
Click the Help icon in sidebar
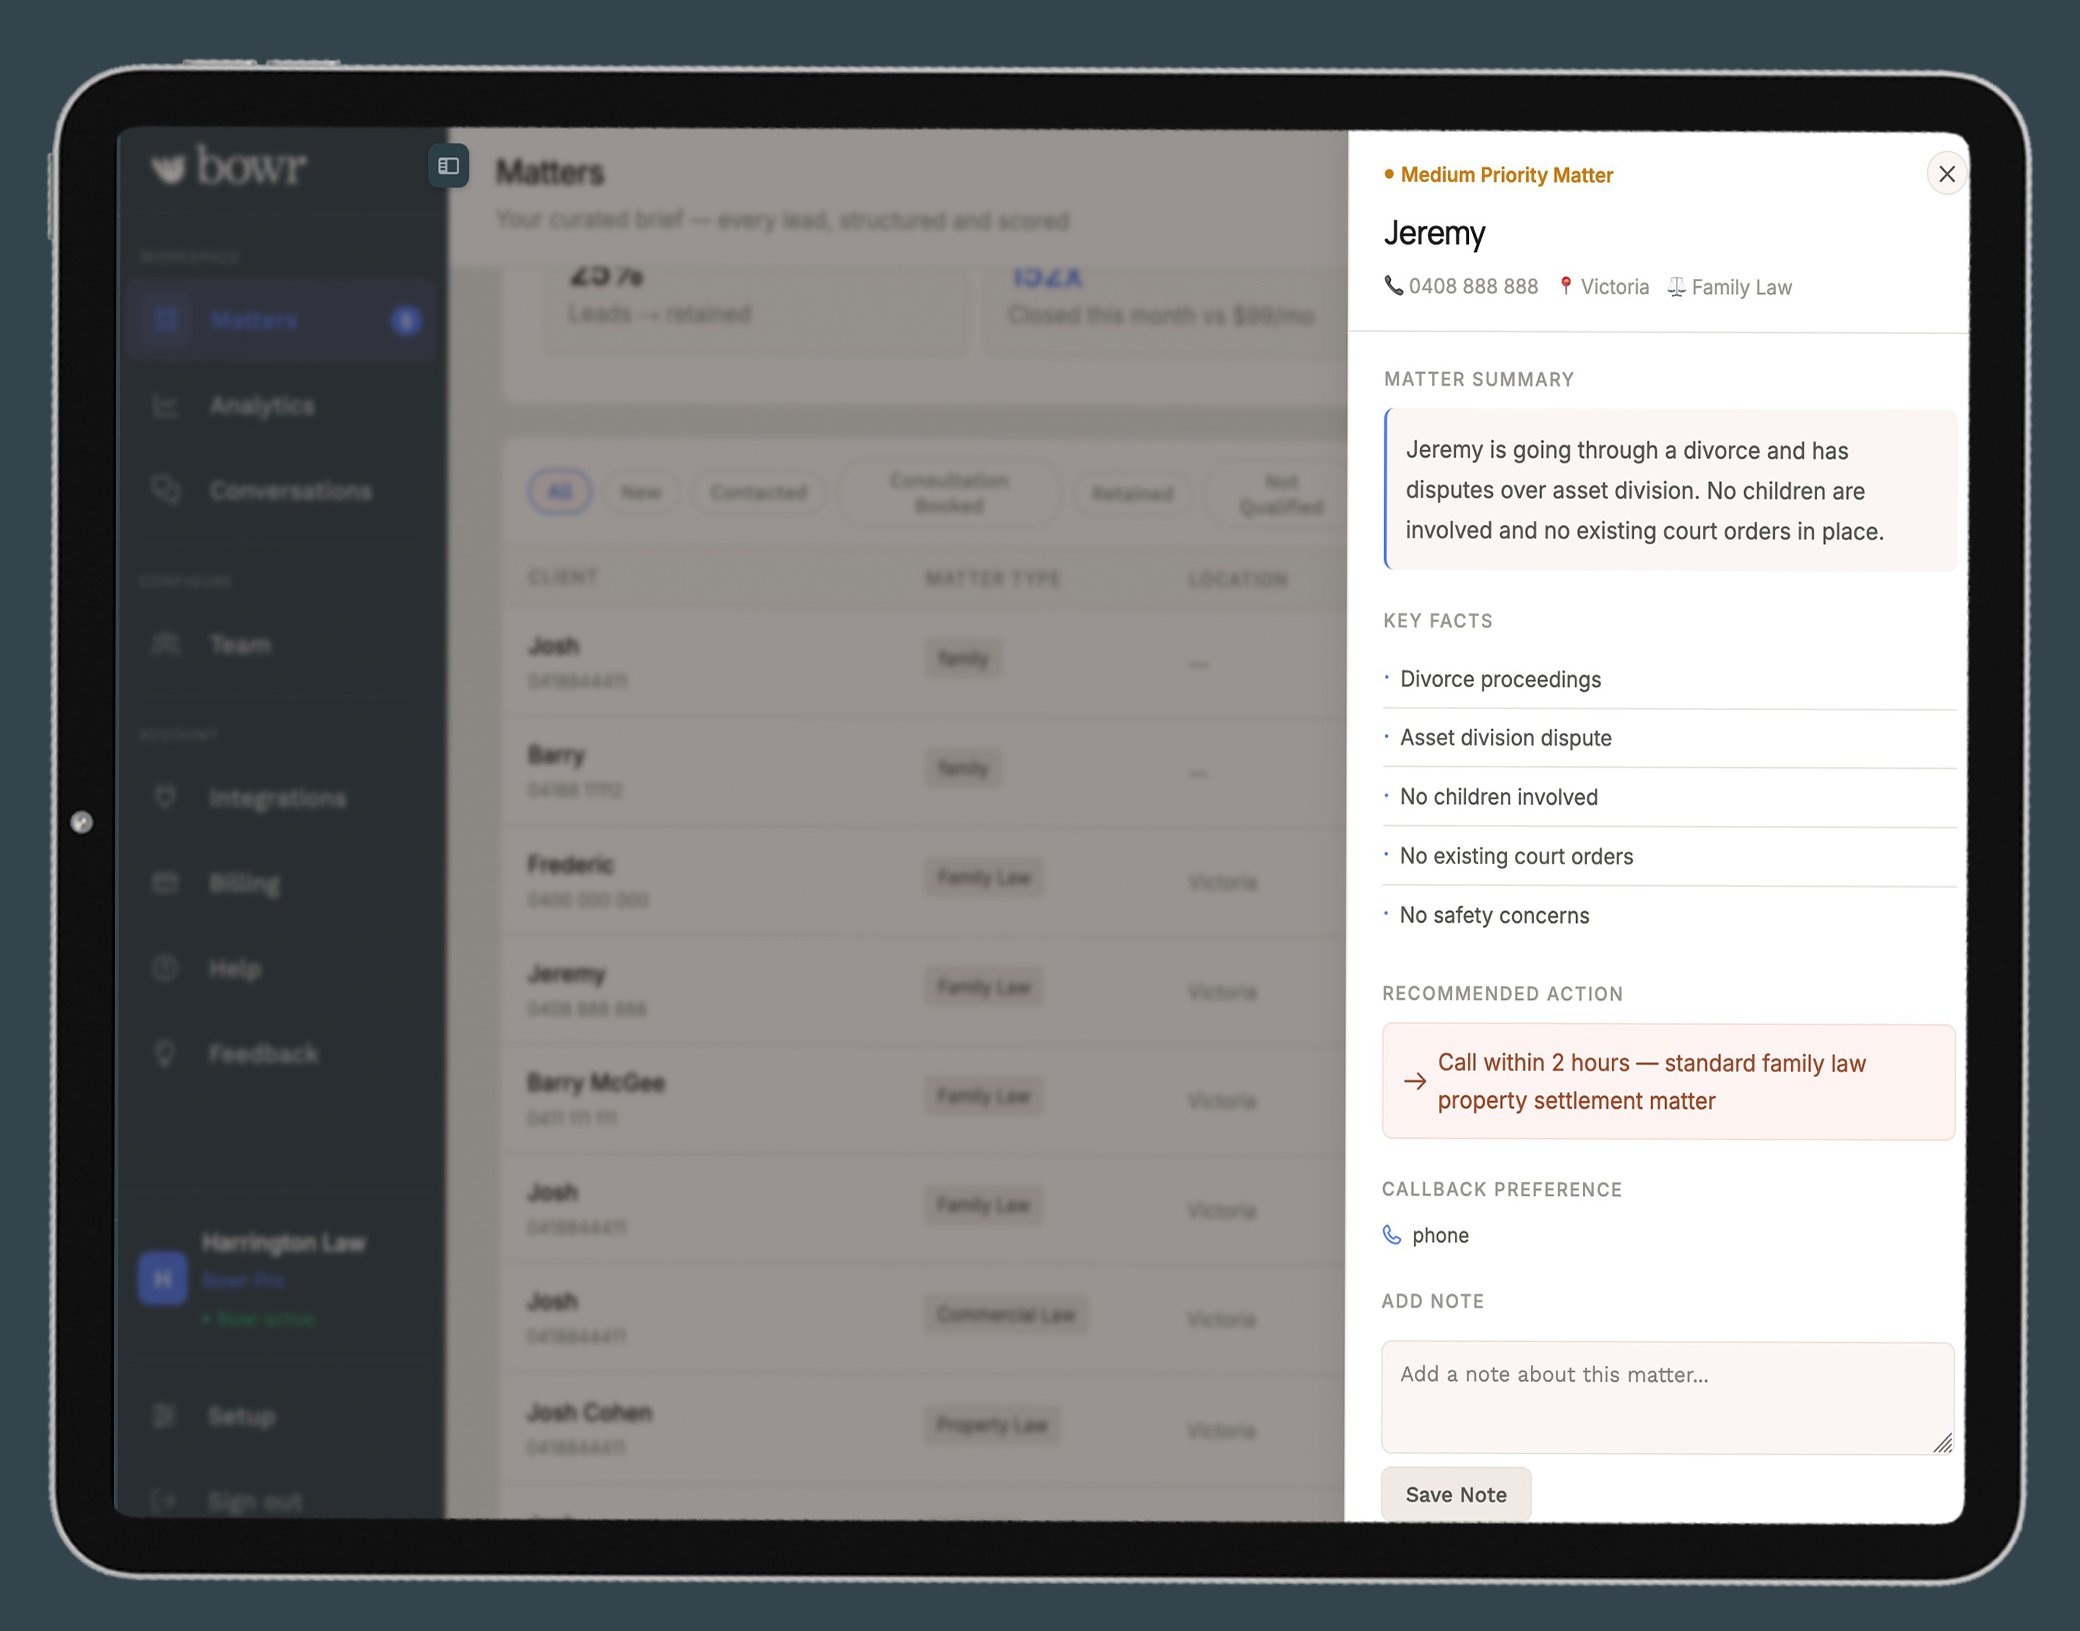coord(165,968)
